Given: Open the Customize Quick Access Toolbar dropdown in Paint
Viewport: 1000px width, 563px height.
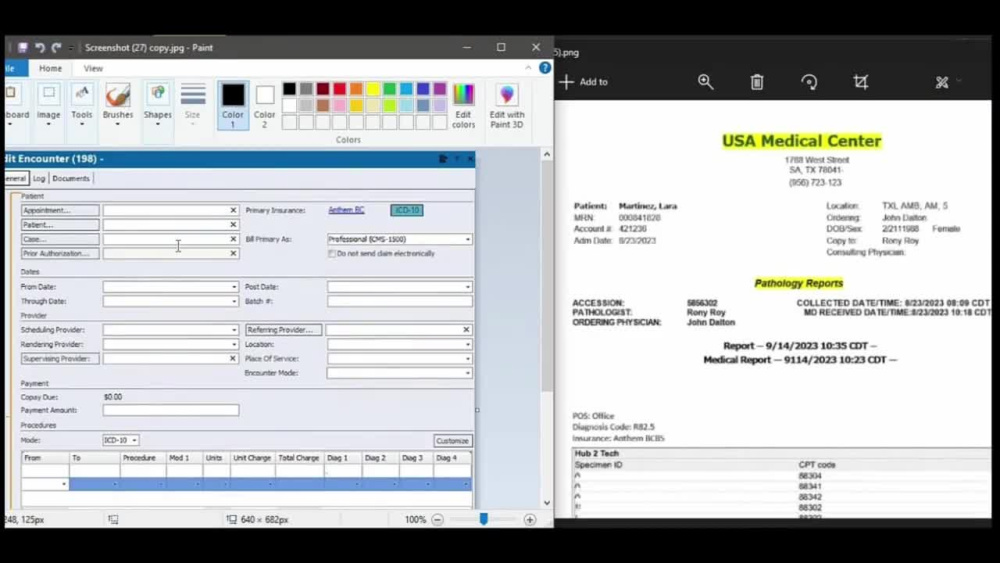Looking at the screenshot, I should (x=70, y=48).
